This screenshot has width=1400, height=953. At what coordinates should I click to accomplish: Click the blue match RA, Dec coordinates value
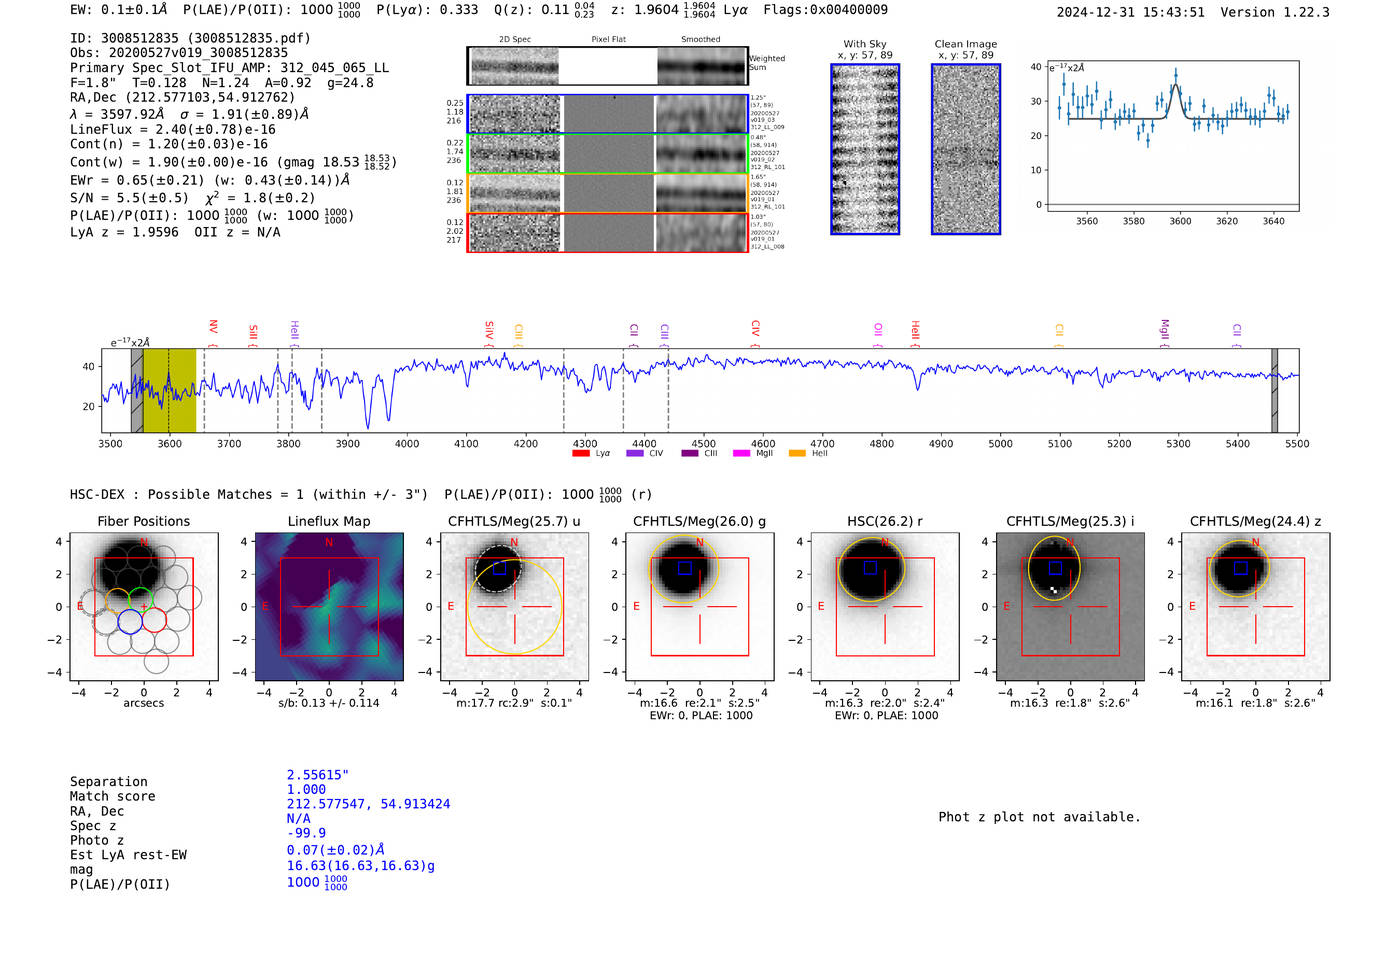tap(368, 804)
